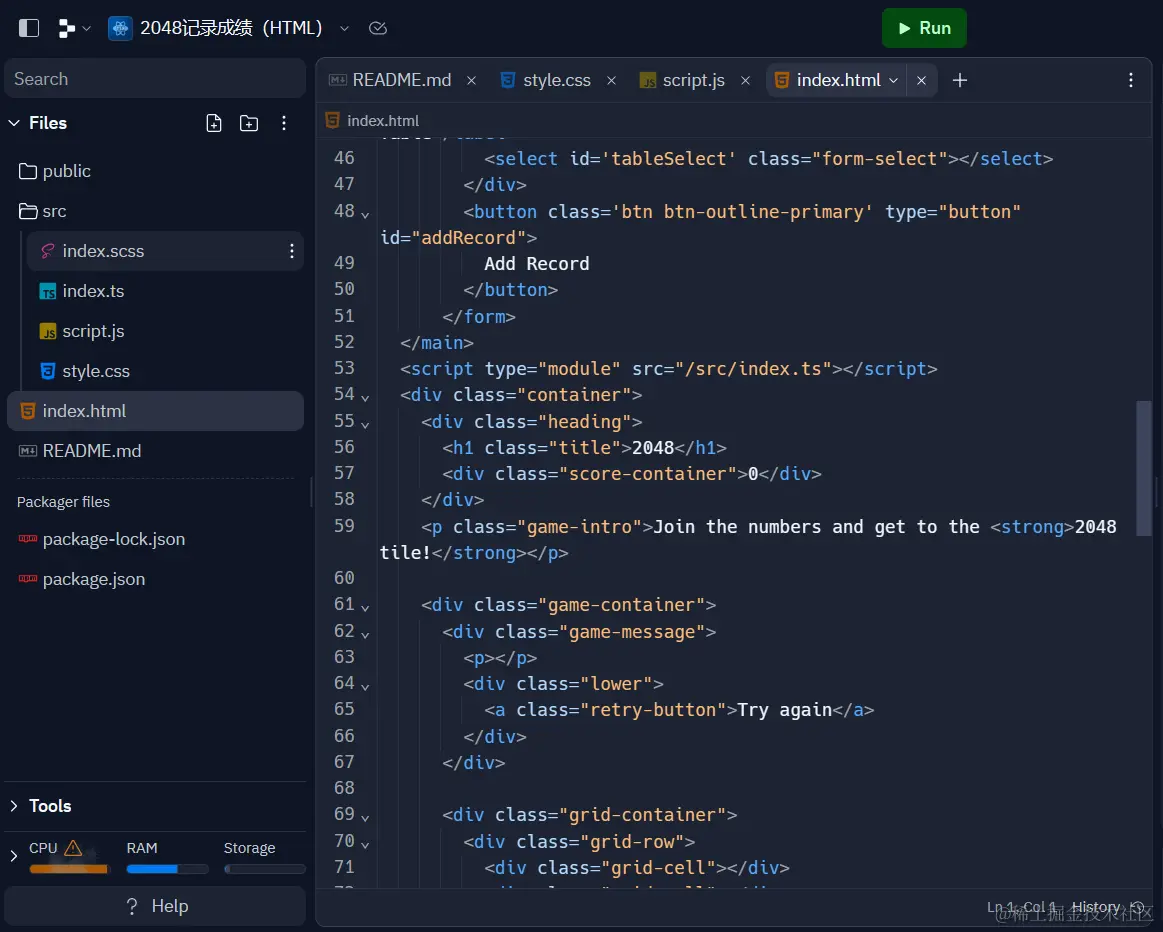Fold code at line 62
Screen dimensions: 1163x932
[x=365, y=634]
